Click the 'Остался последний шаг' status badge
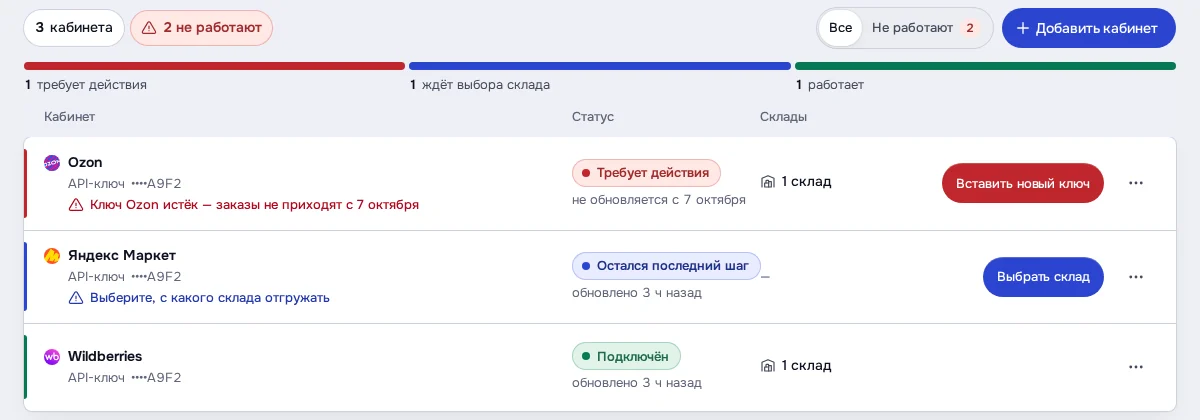 click(666, 266)
